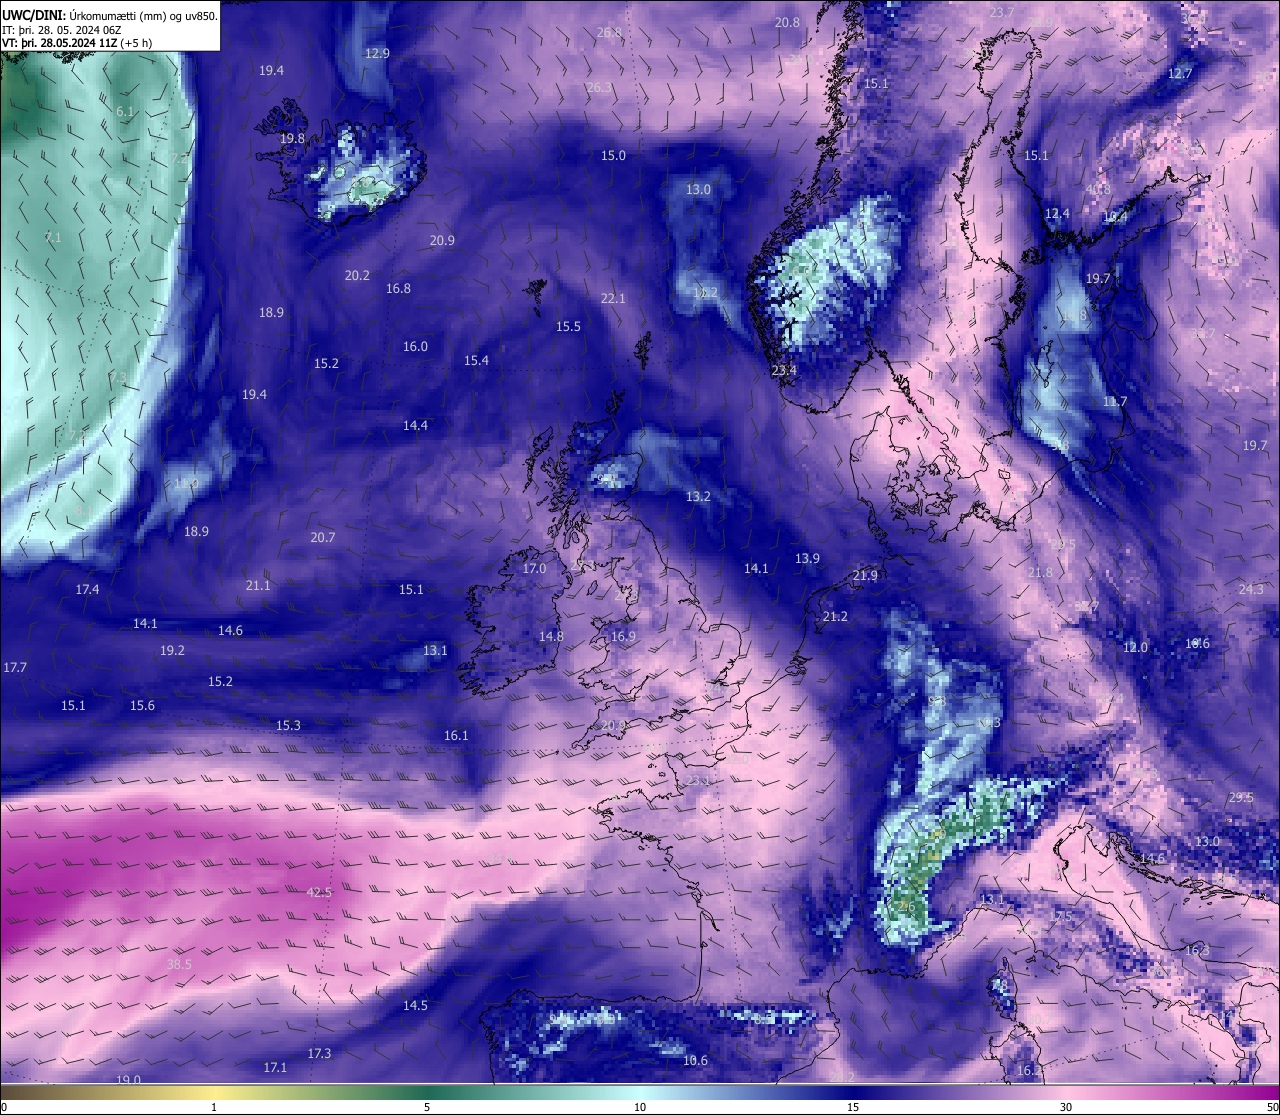Screen dimensions: 1280x1115
Task: Click the 26.8 value at the top
Action: (609, 32)
